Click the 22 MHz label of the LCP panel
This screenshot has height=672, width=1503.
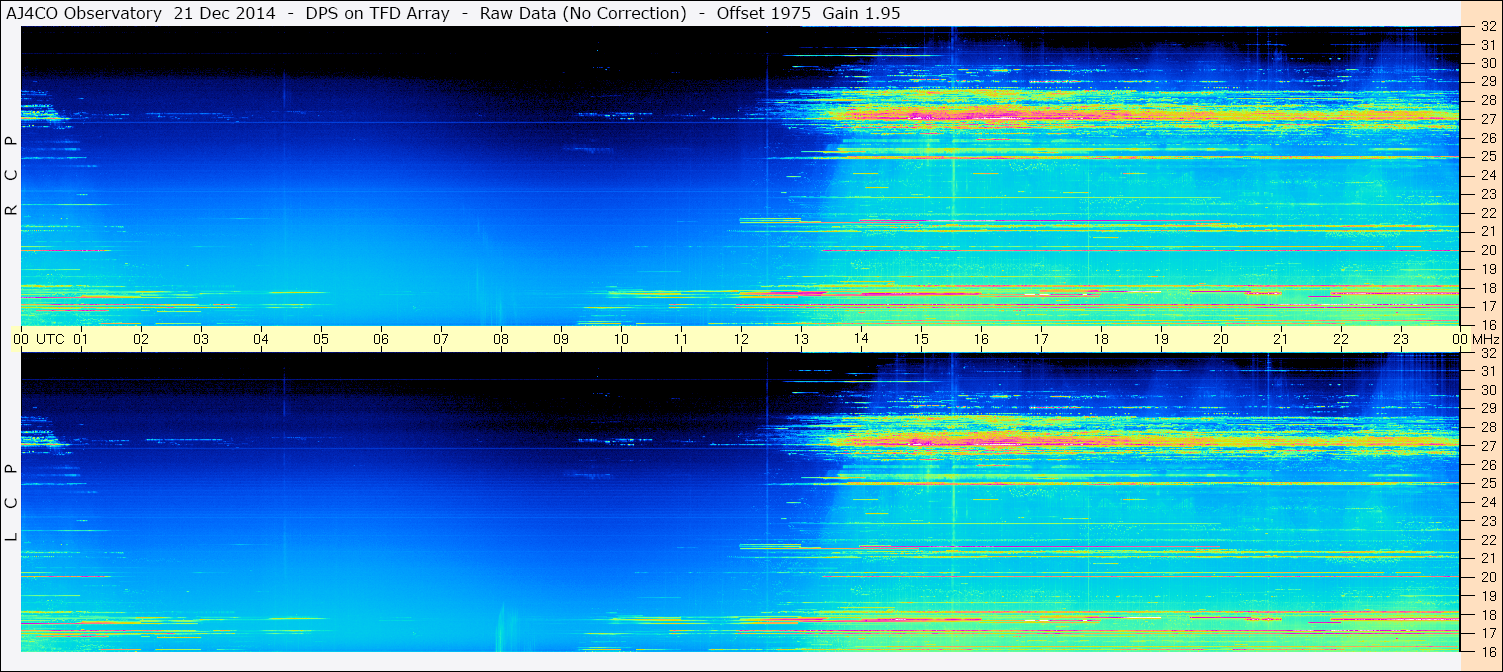(1487, 540)
